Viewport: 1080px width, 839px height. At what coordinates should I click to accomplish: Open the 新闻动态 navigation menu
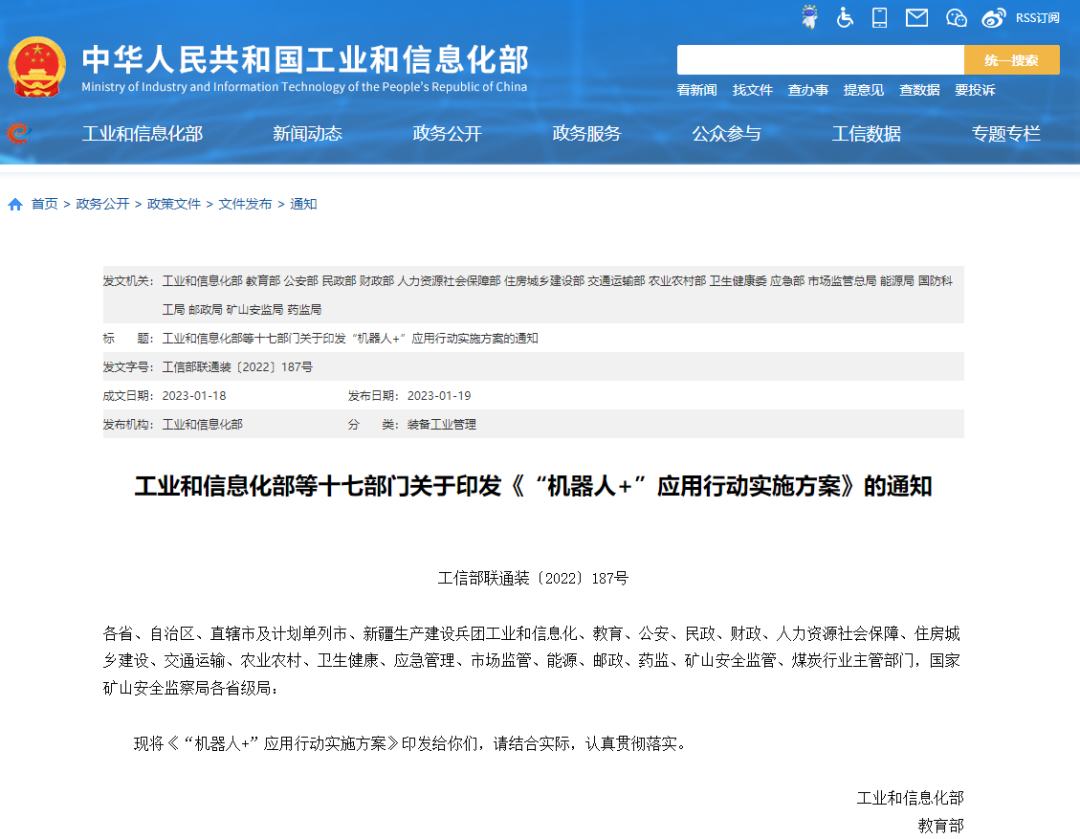click(307, 133)
